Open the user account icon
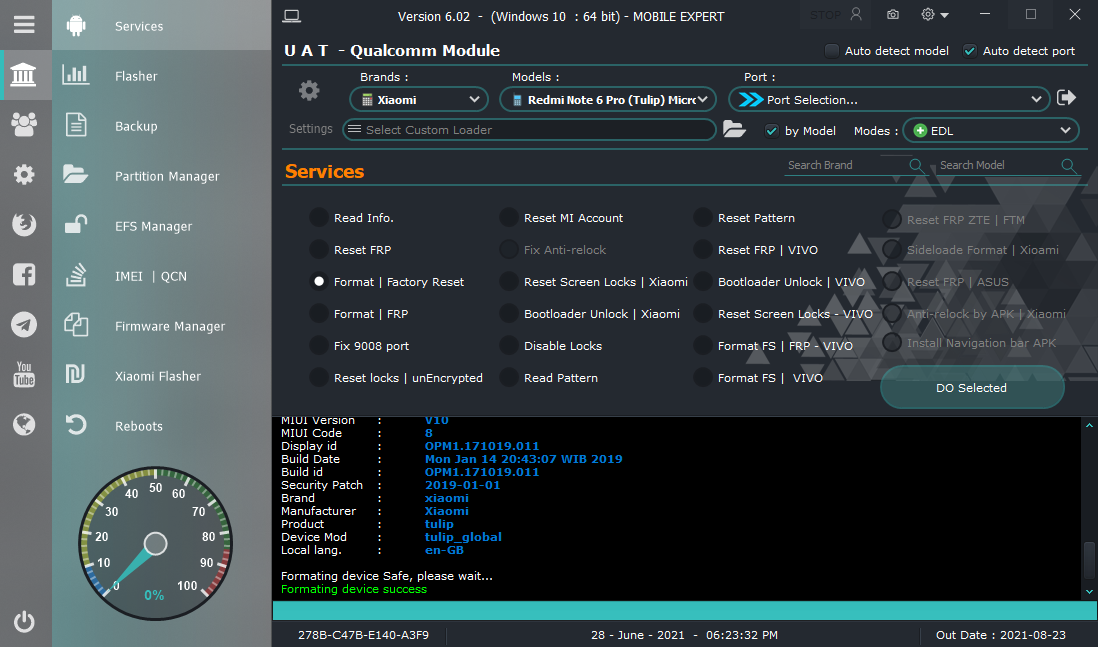Screen dimensions: 1098x647 click(856, 14)
